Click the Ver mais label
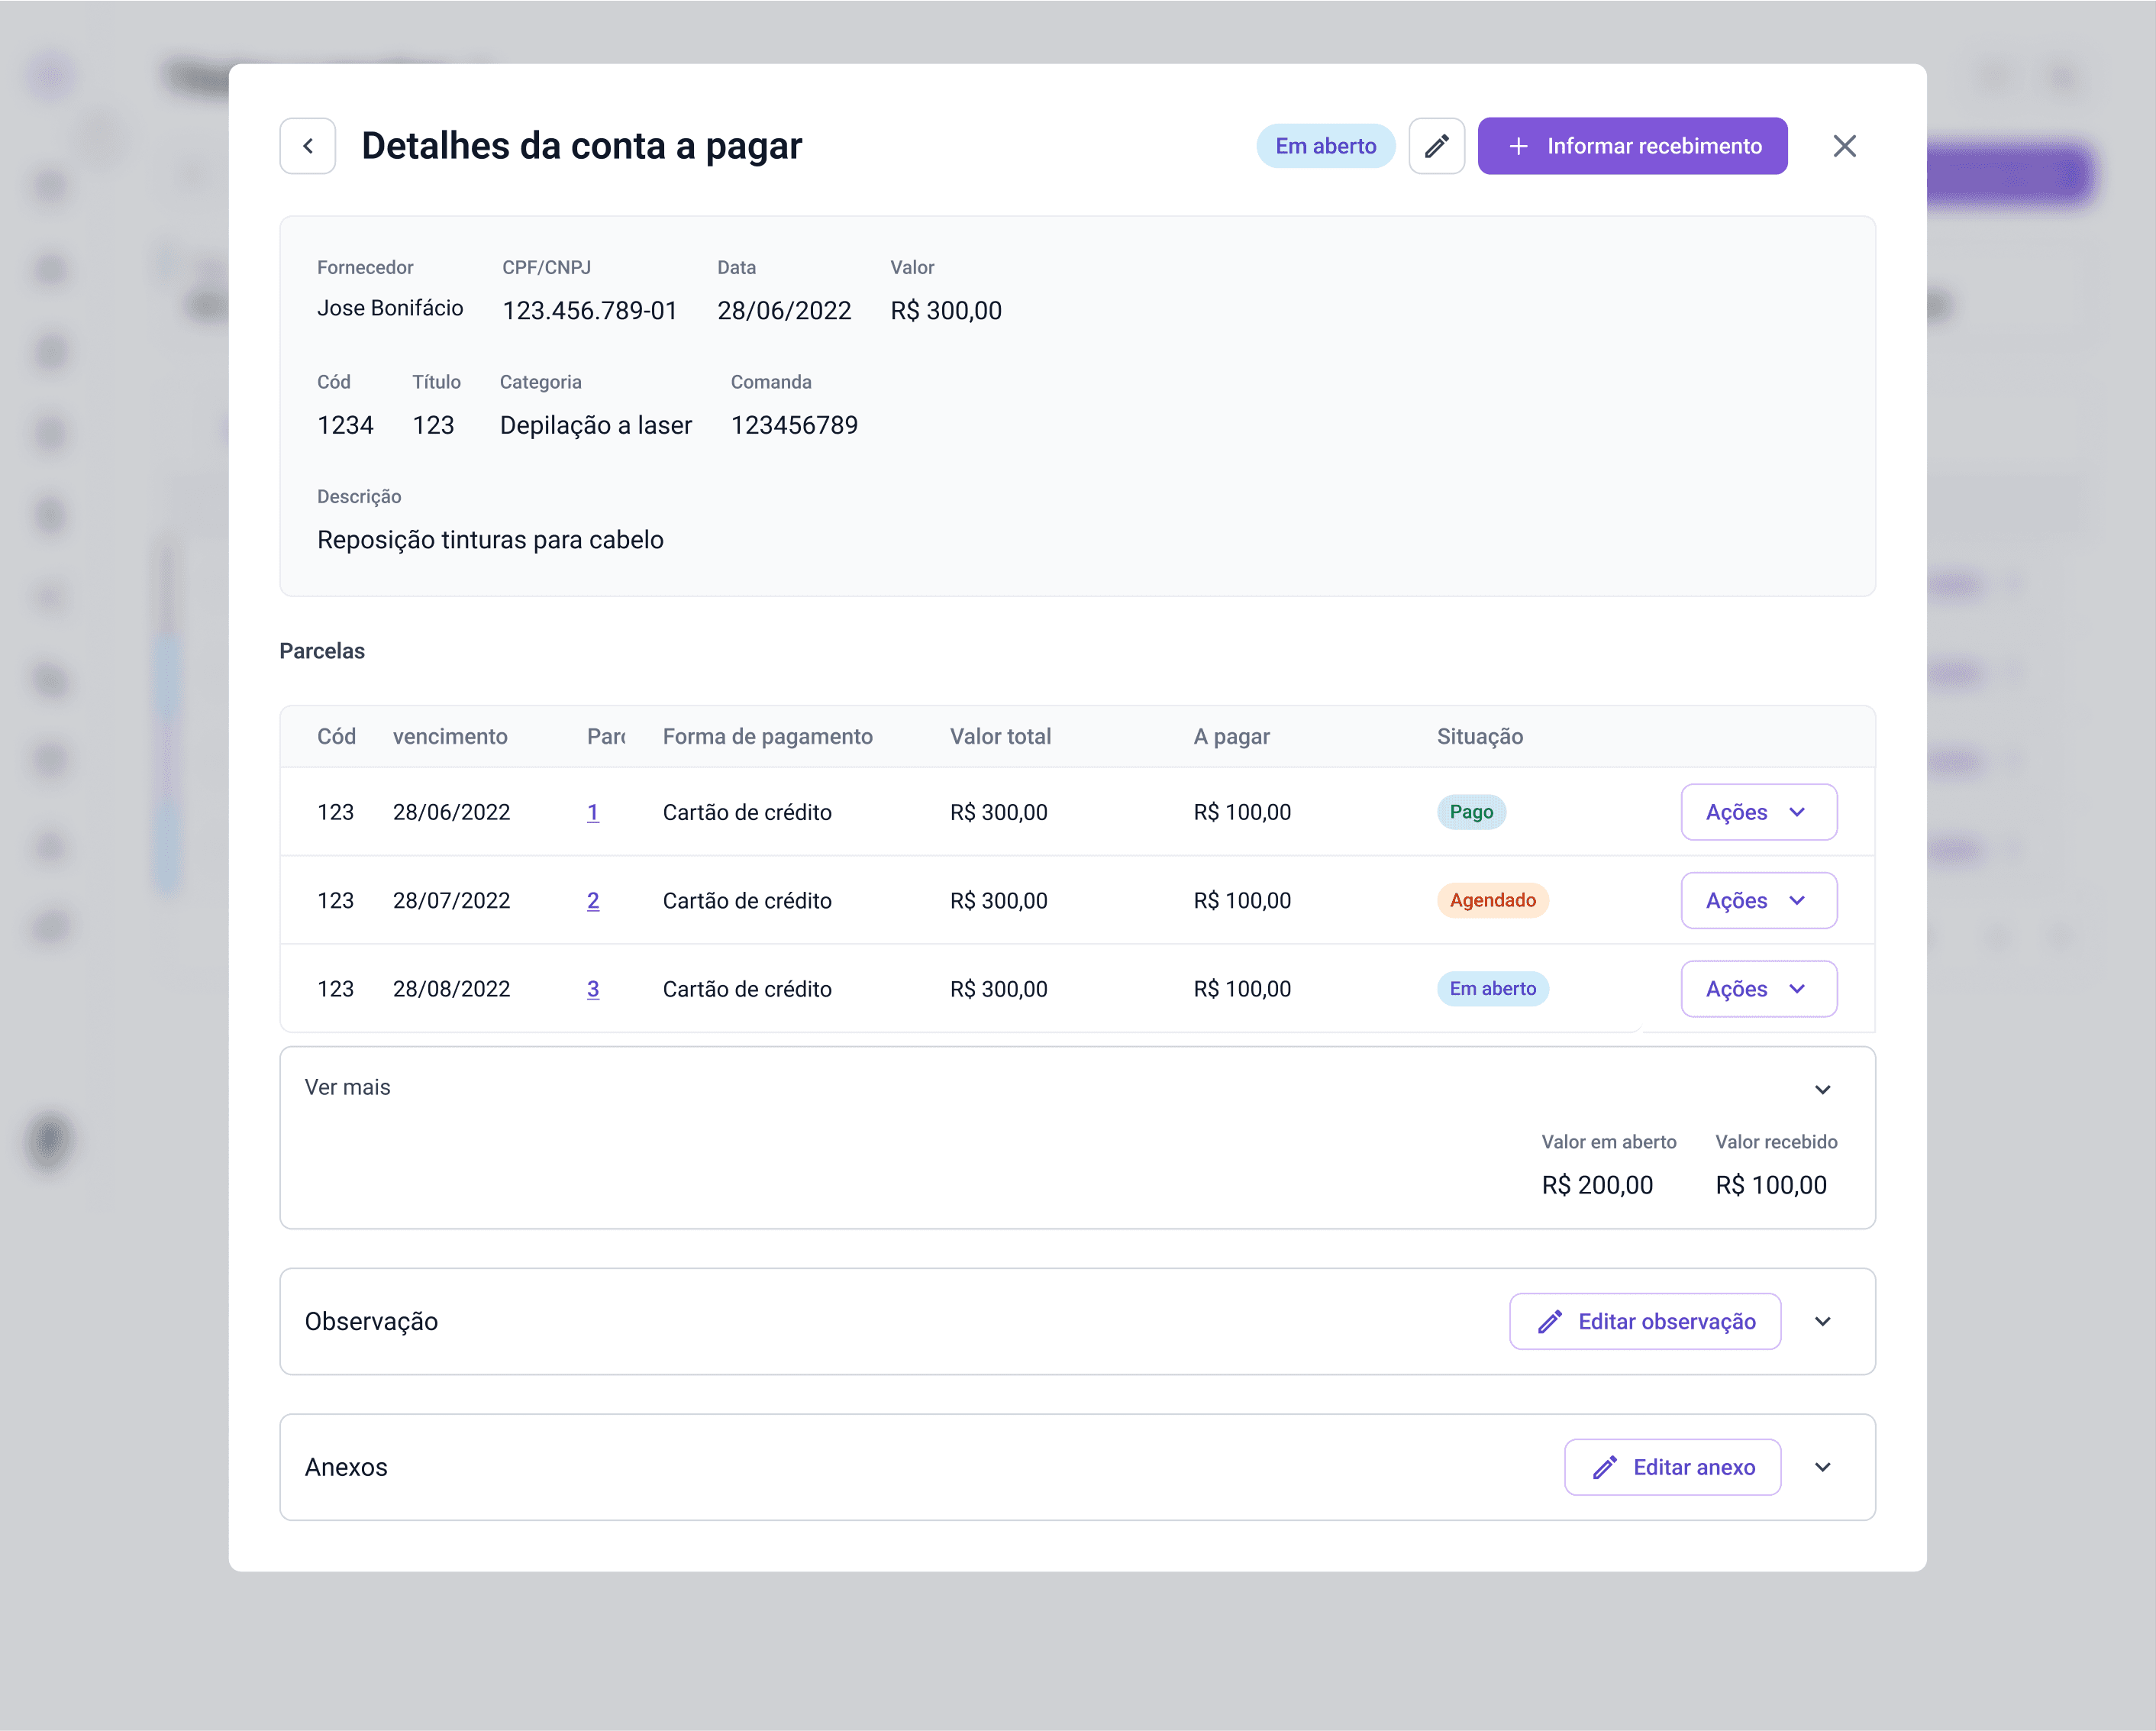 tap(347, 1087)
